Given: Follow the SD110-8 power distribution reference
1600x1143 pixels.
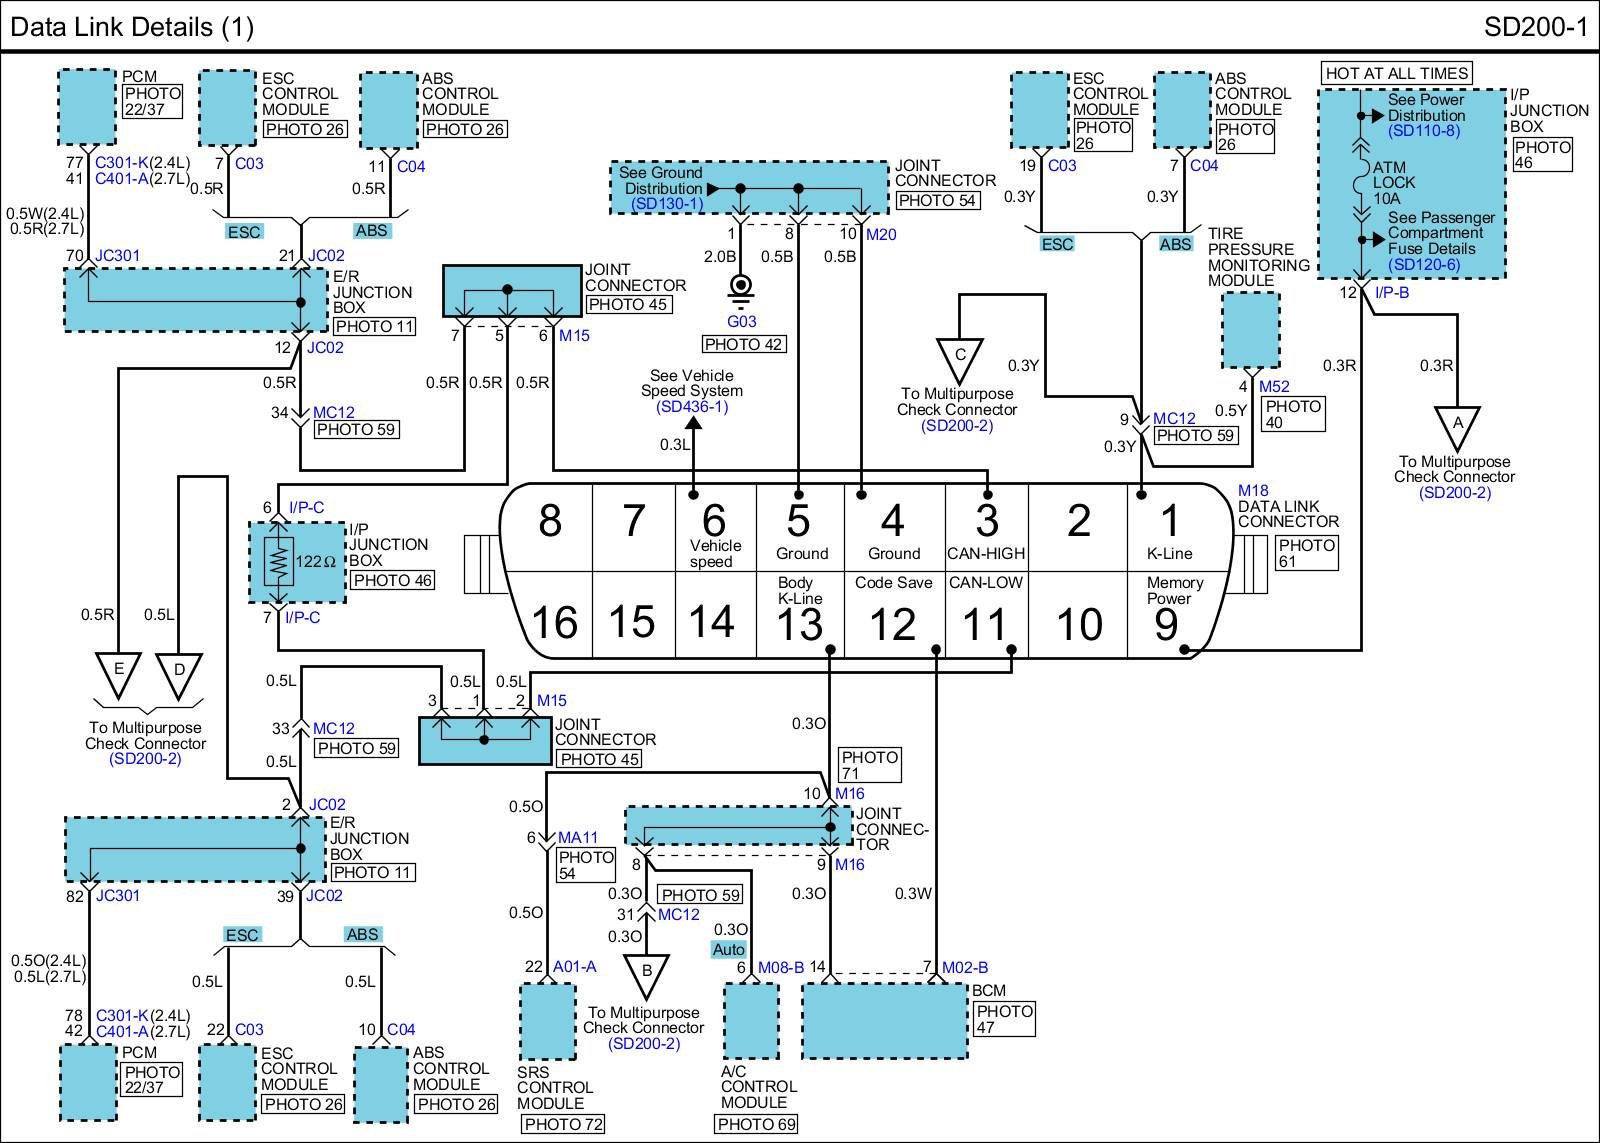Looking at the screenshot, I should pyautogui.click(x=1423, y=131).
